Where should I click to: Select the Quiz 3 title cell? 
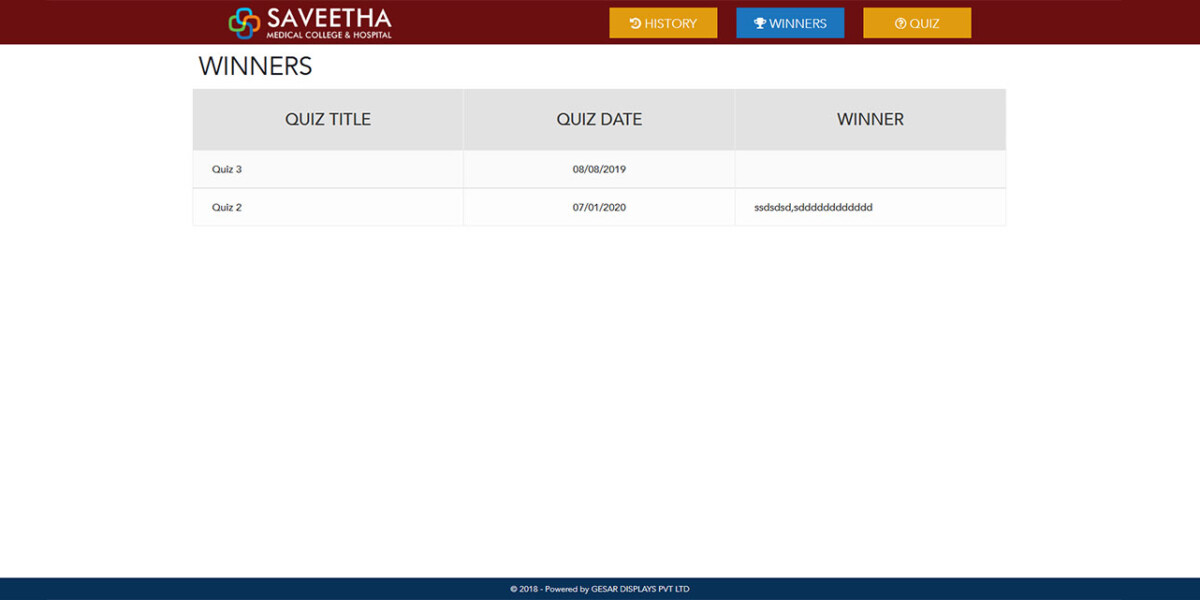(x=227, y=169)
